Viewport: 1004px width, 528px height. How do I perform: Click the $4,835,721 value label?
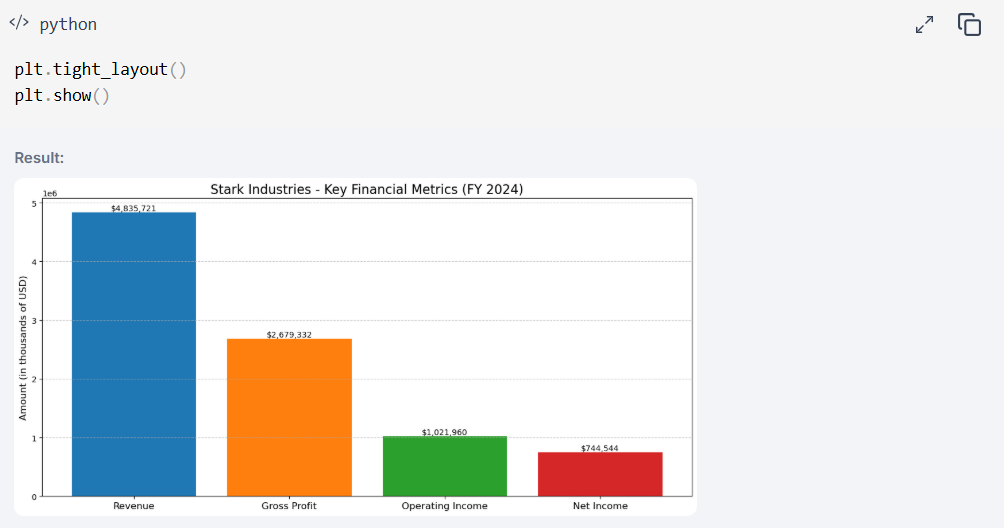134,208
